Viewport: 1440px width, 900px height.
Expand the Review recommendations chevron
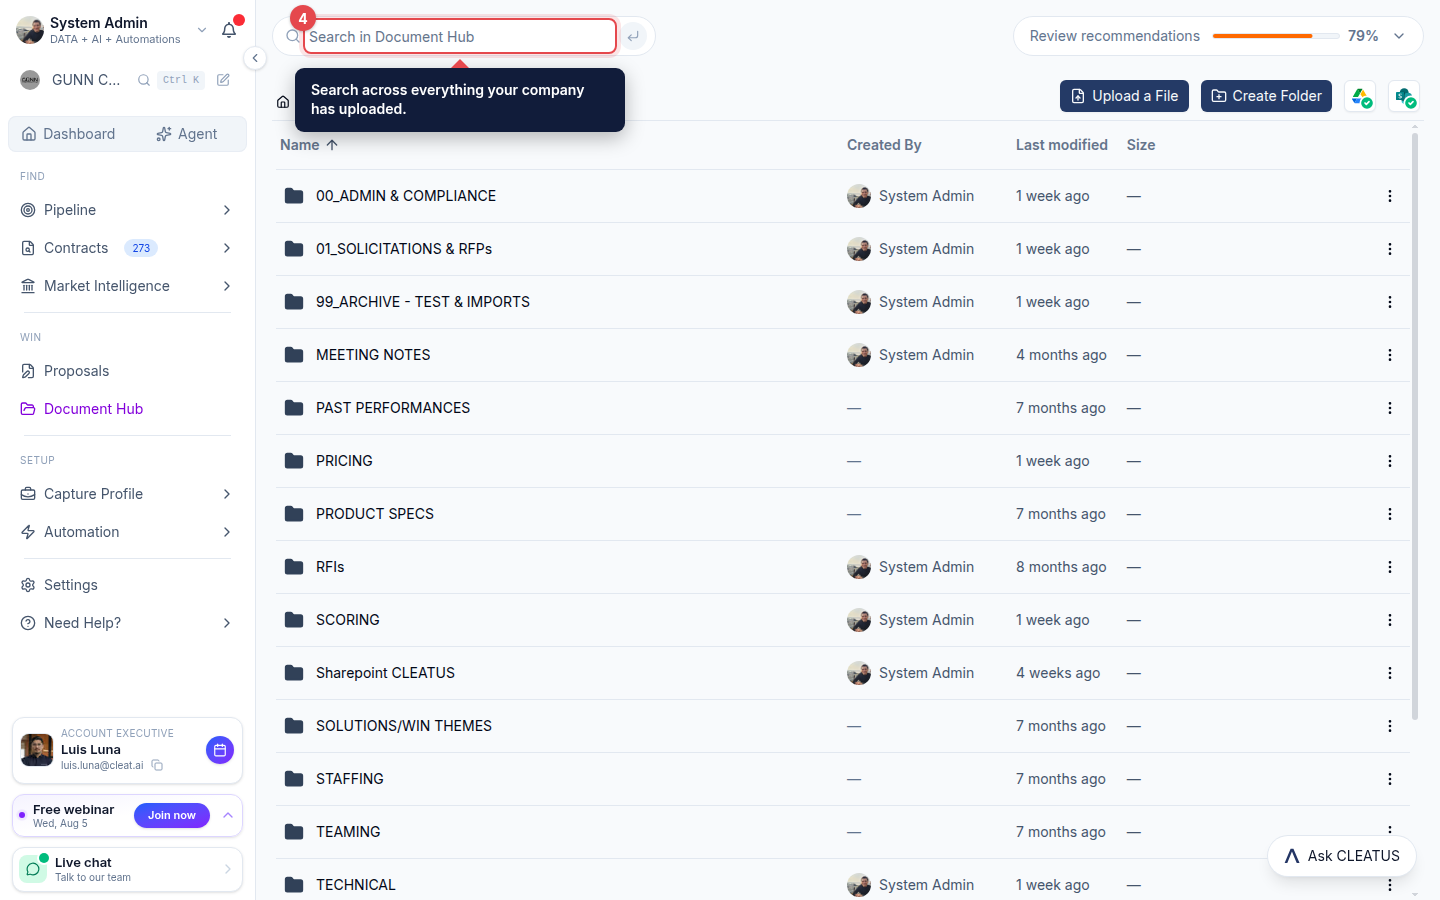click(1399, 36)
